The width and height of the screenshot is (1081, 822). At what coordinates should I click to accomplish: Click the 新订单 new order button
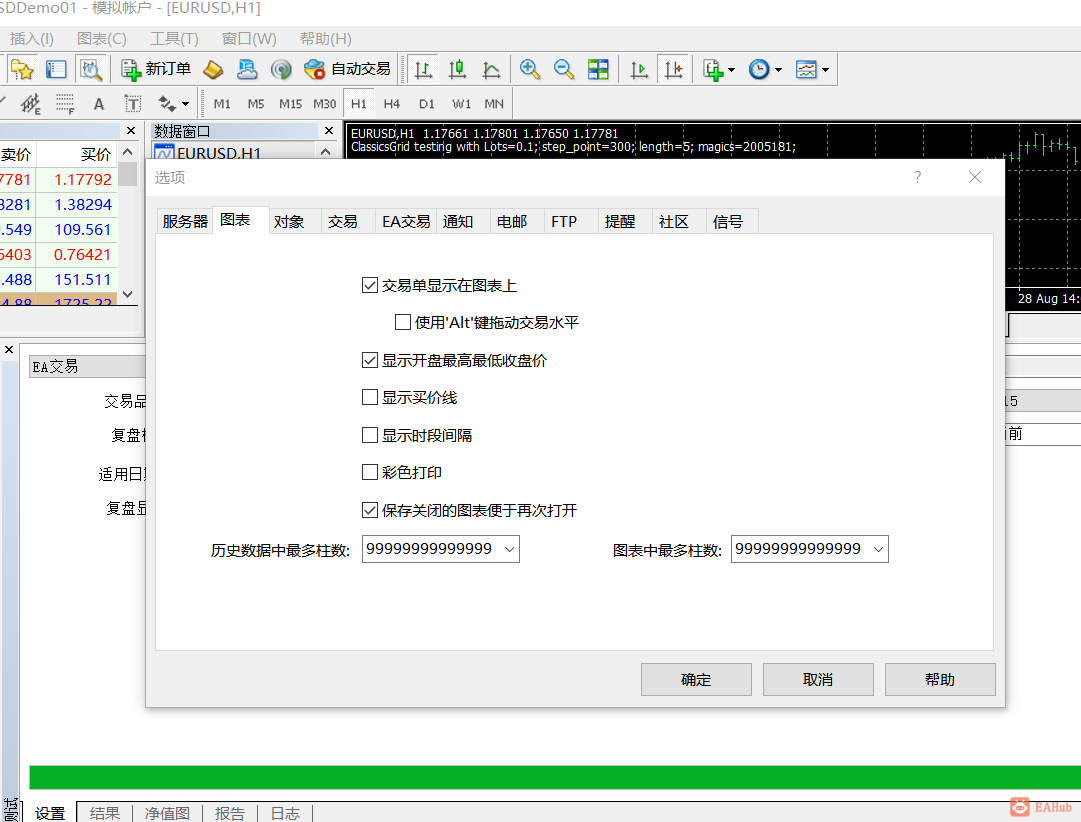point(156,69)
